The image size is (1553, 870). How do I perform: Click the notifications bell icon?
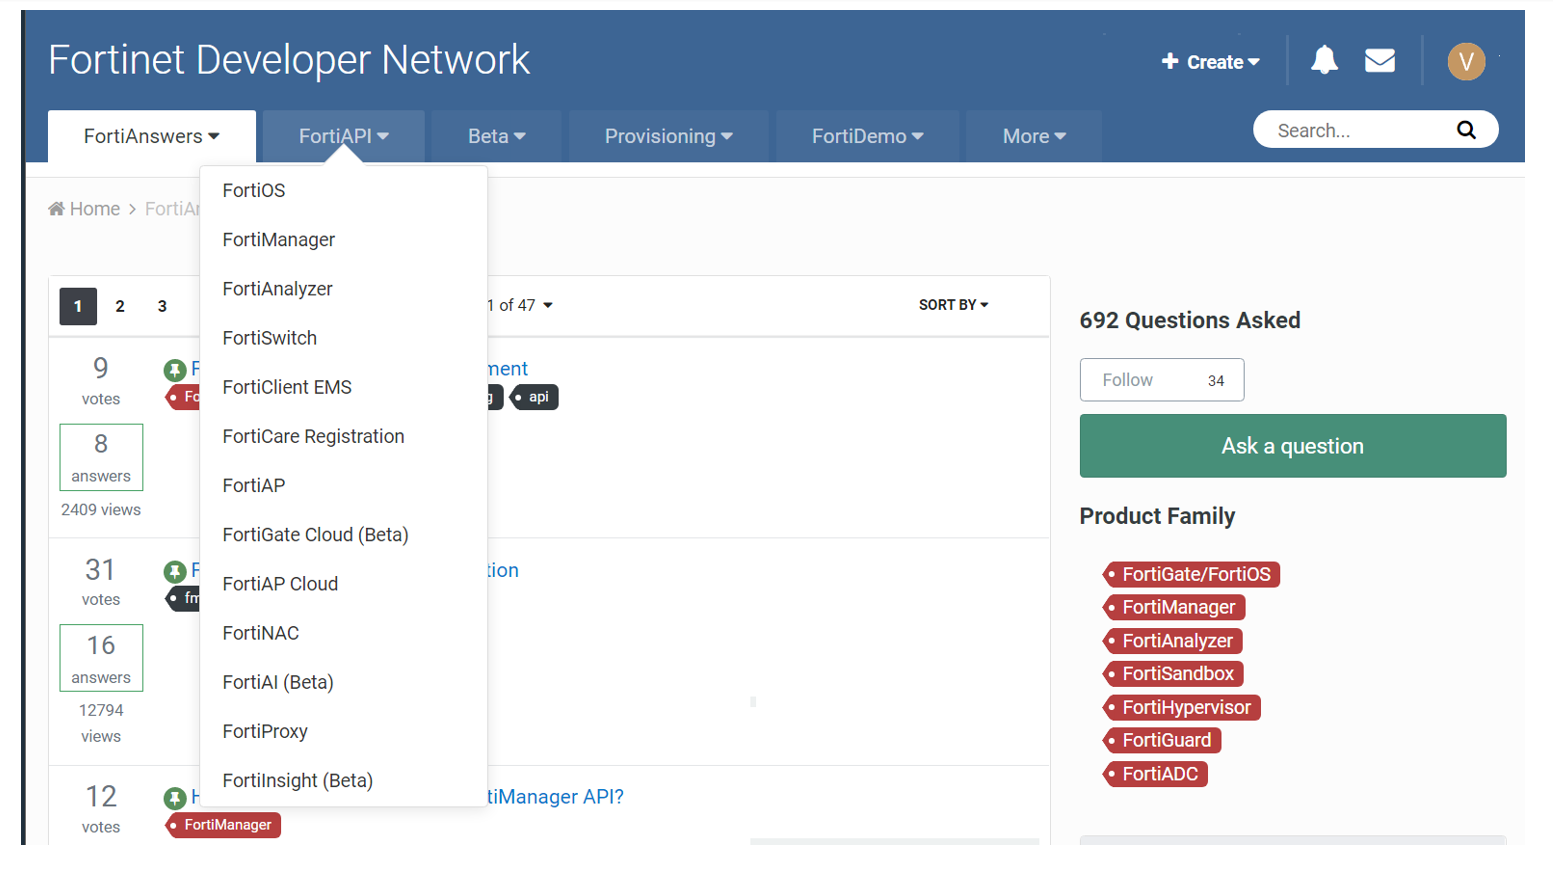point(1324,61)
